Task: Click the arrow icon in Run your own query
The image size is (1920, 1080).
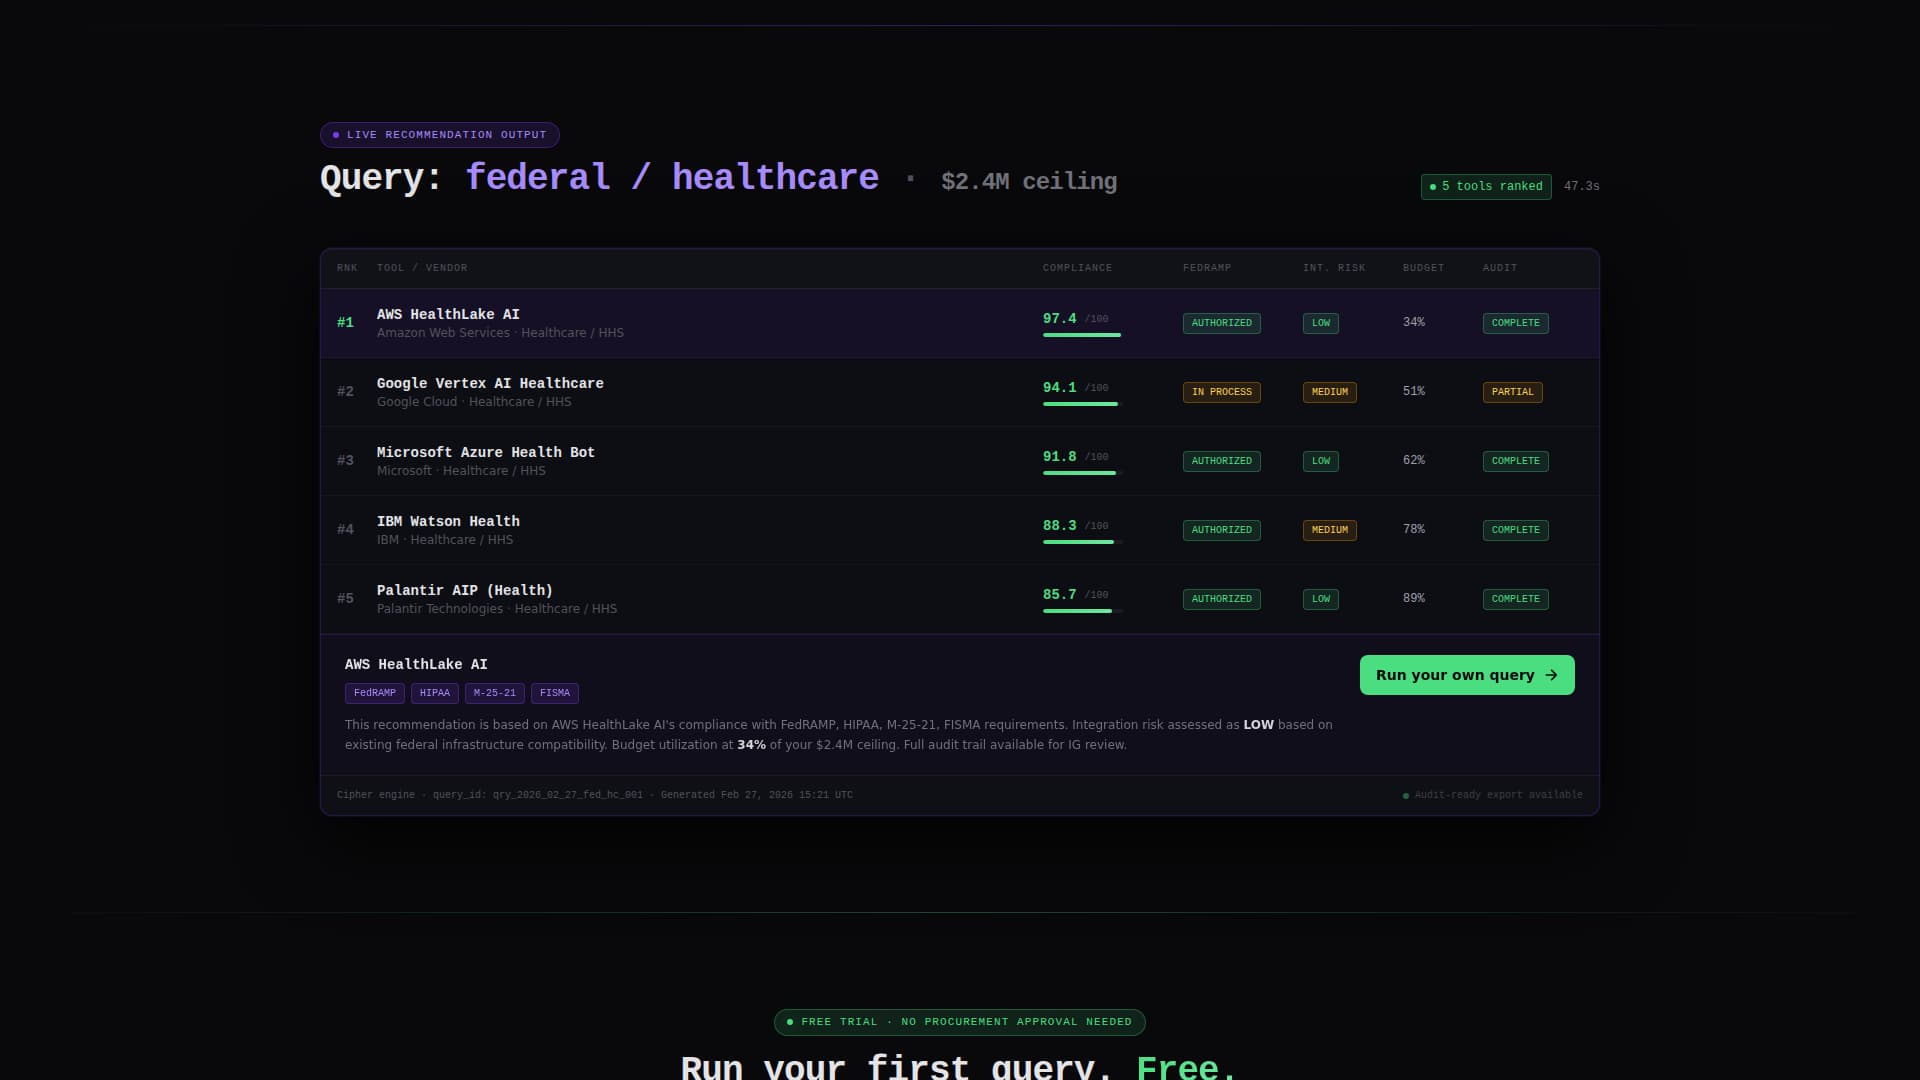Action: [1551, 675]
